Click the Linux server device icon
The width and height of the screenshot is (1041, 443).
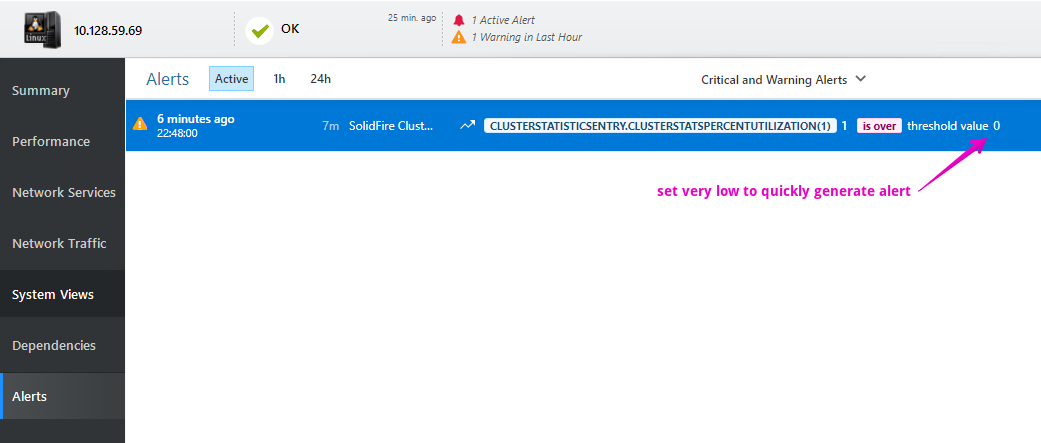(x=42, y=29)
